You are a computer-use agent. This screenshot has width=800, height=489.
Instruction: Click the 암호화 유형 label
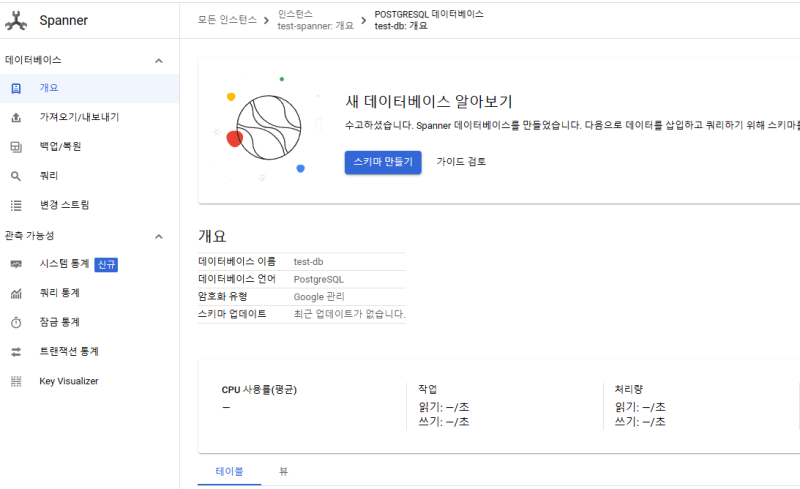click(222, 297)
